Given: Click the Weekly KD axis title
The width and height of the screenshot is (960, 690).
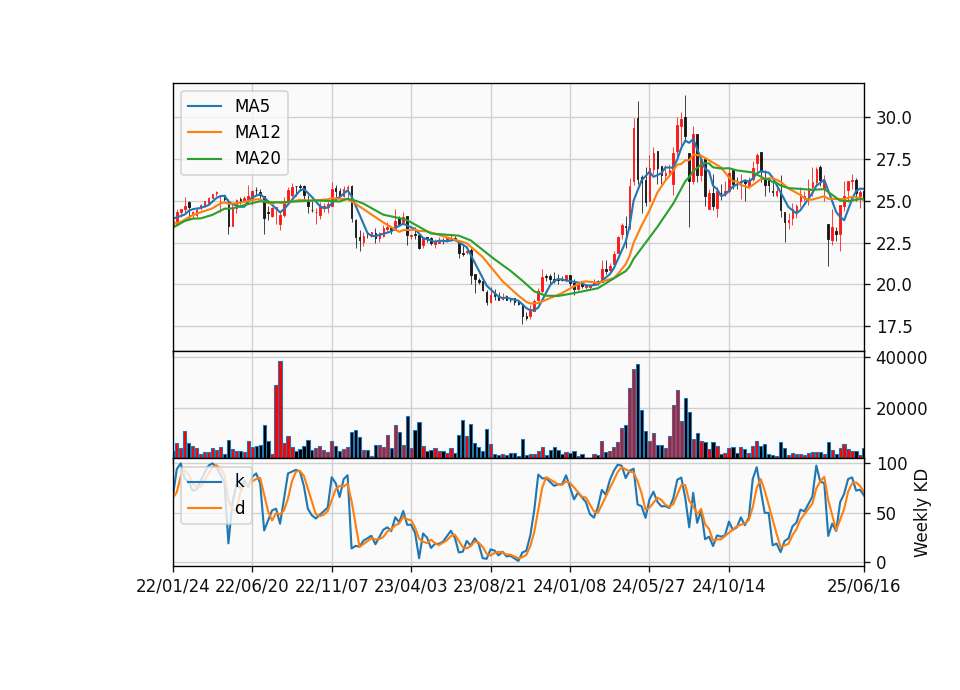Looking at the screenshot, I should tap(921, 514).
